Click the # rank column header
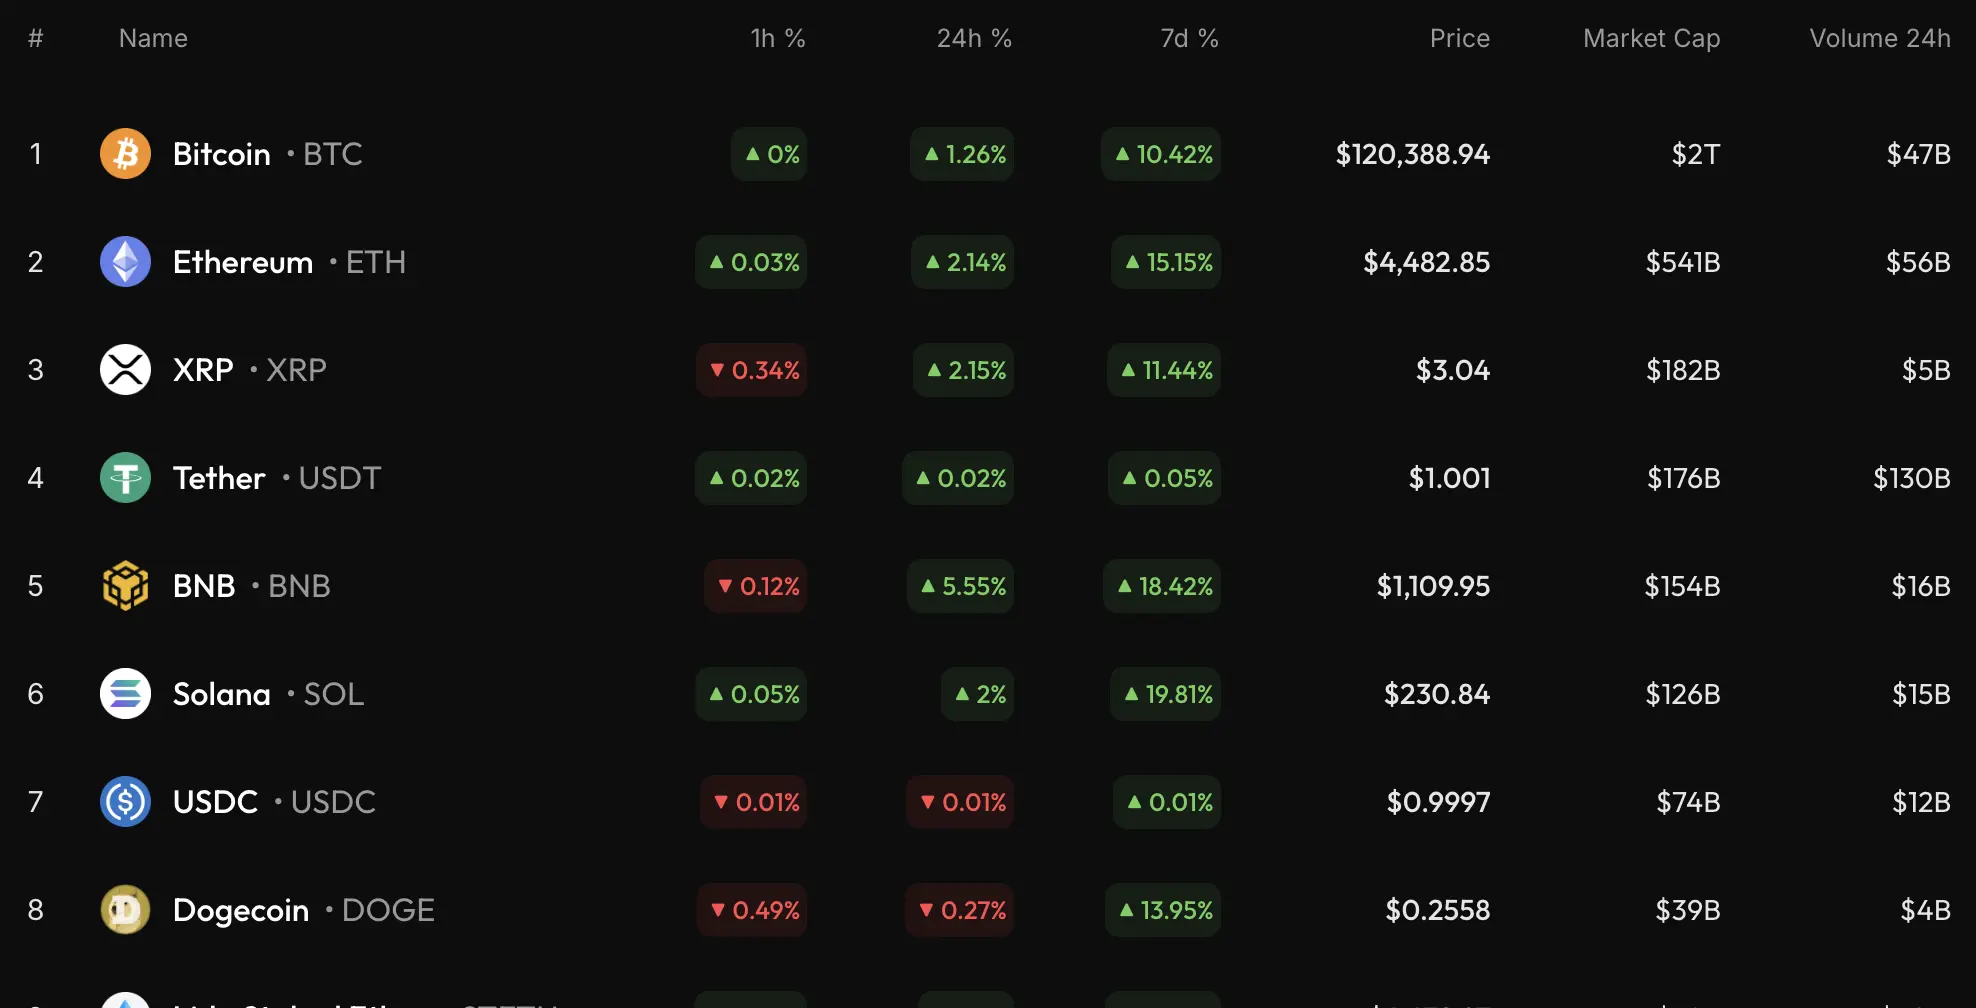The image size is (1976, 1008). tap(35, 38)
